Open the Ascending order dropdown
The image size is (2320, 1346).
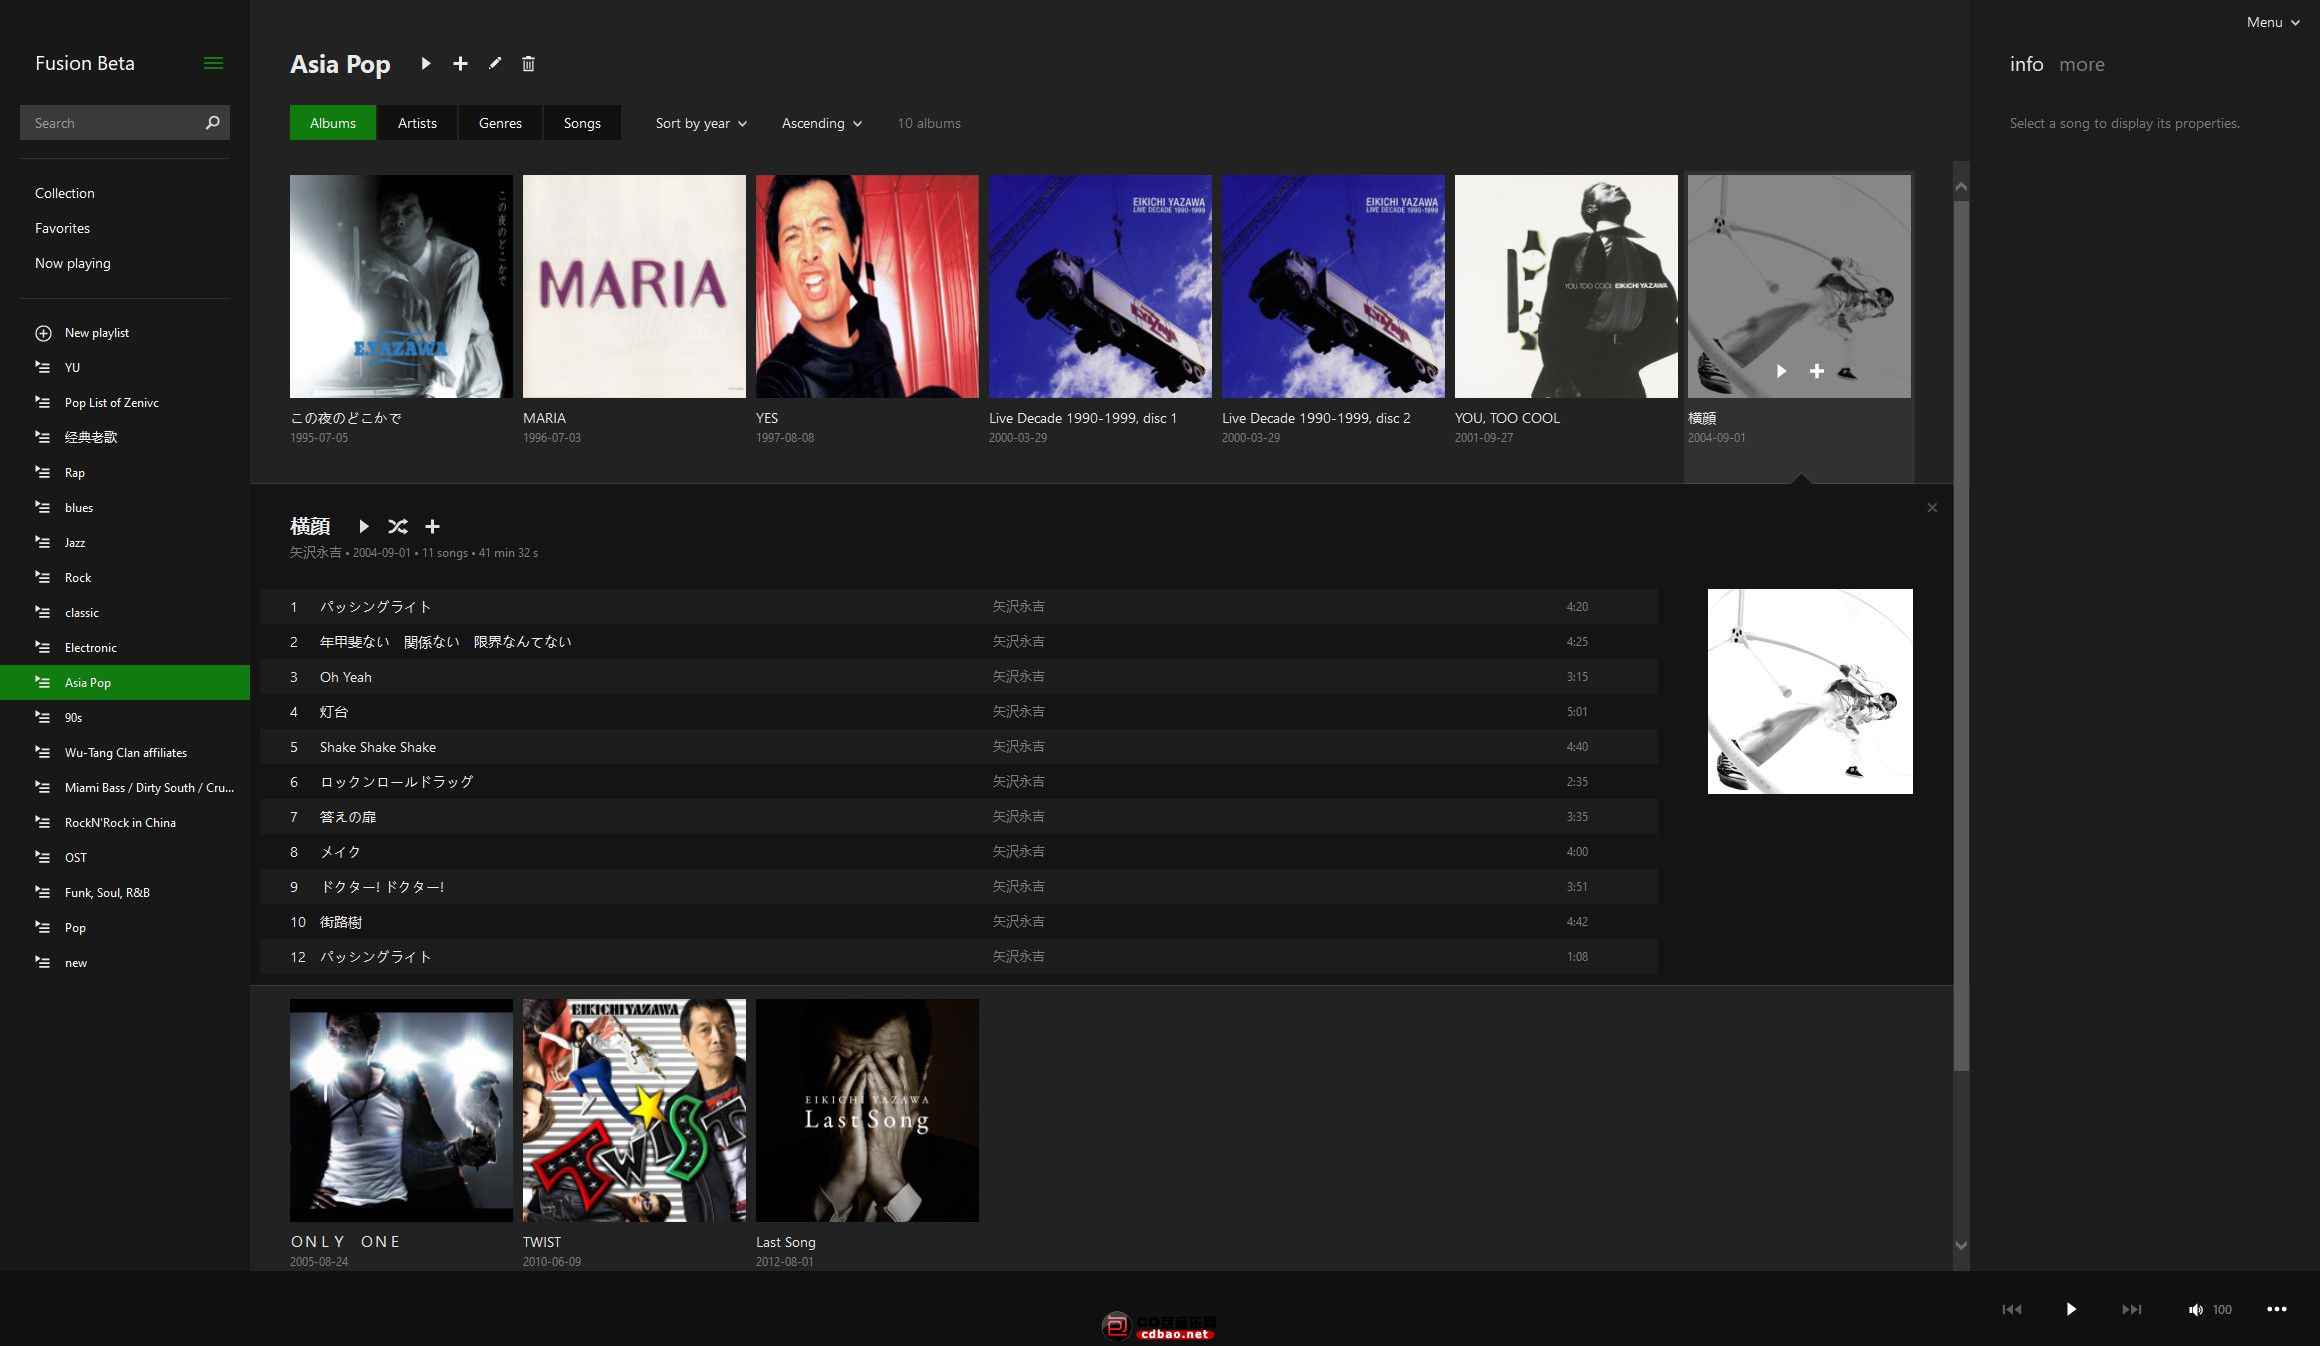821,123
